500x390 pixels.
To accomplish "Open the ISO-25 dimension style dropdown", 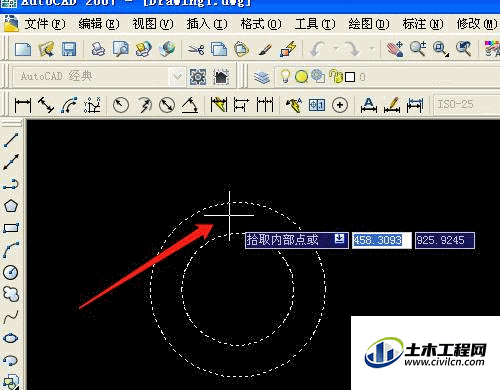I will (x=467, y=105).
